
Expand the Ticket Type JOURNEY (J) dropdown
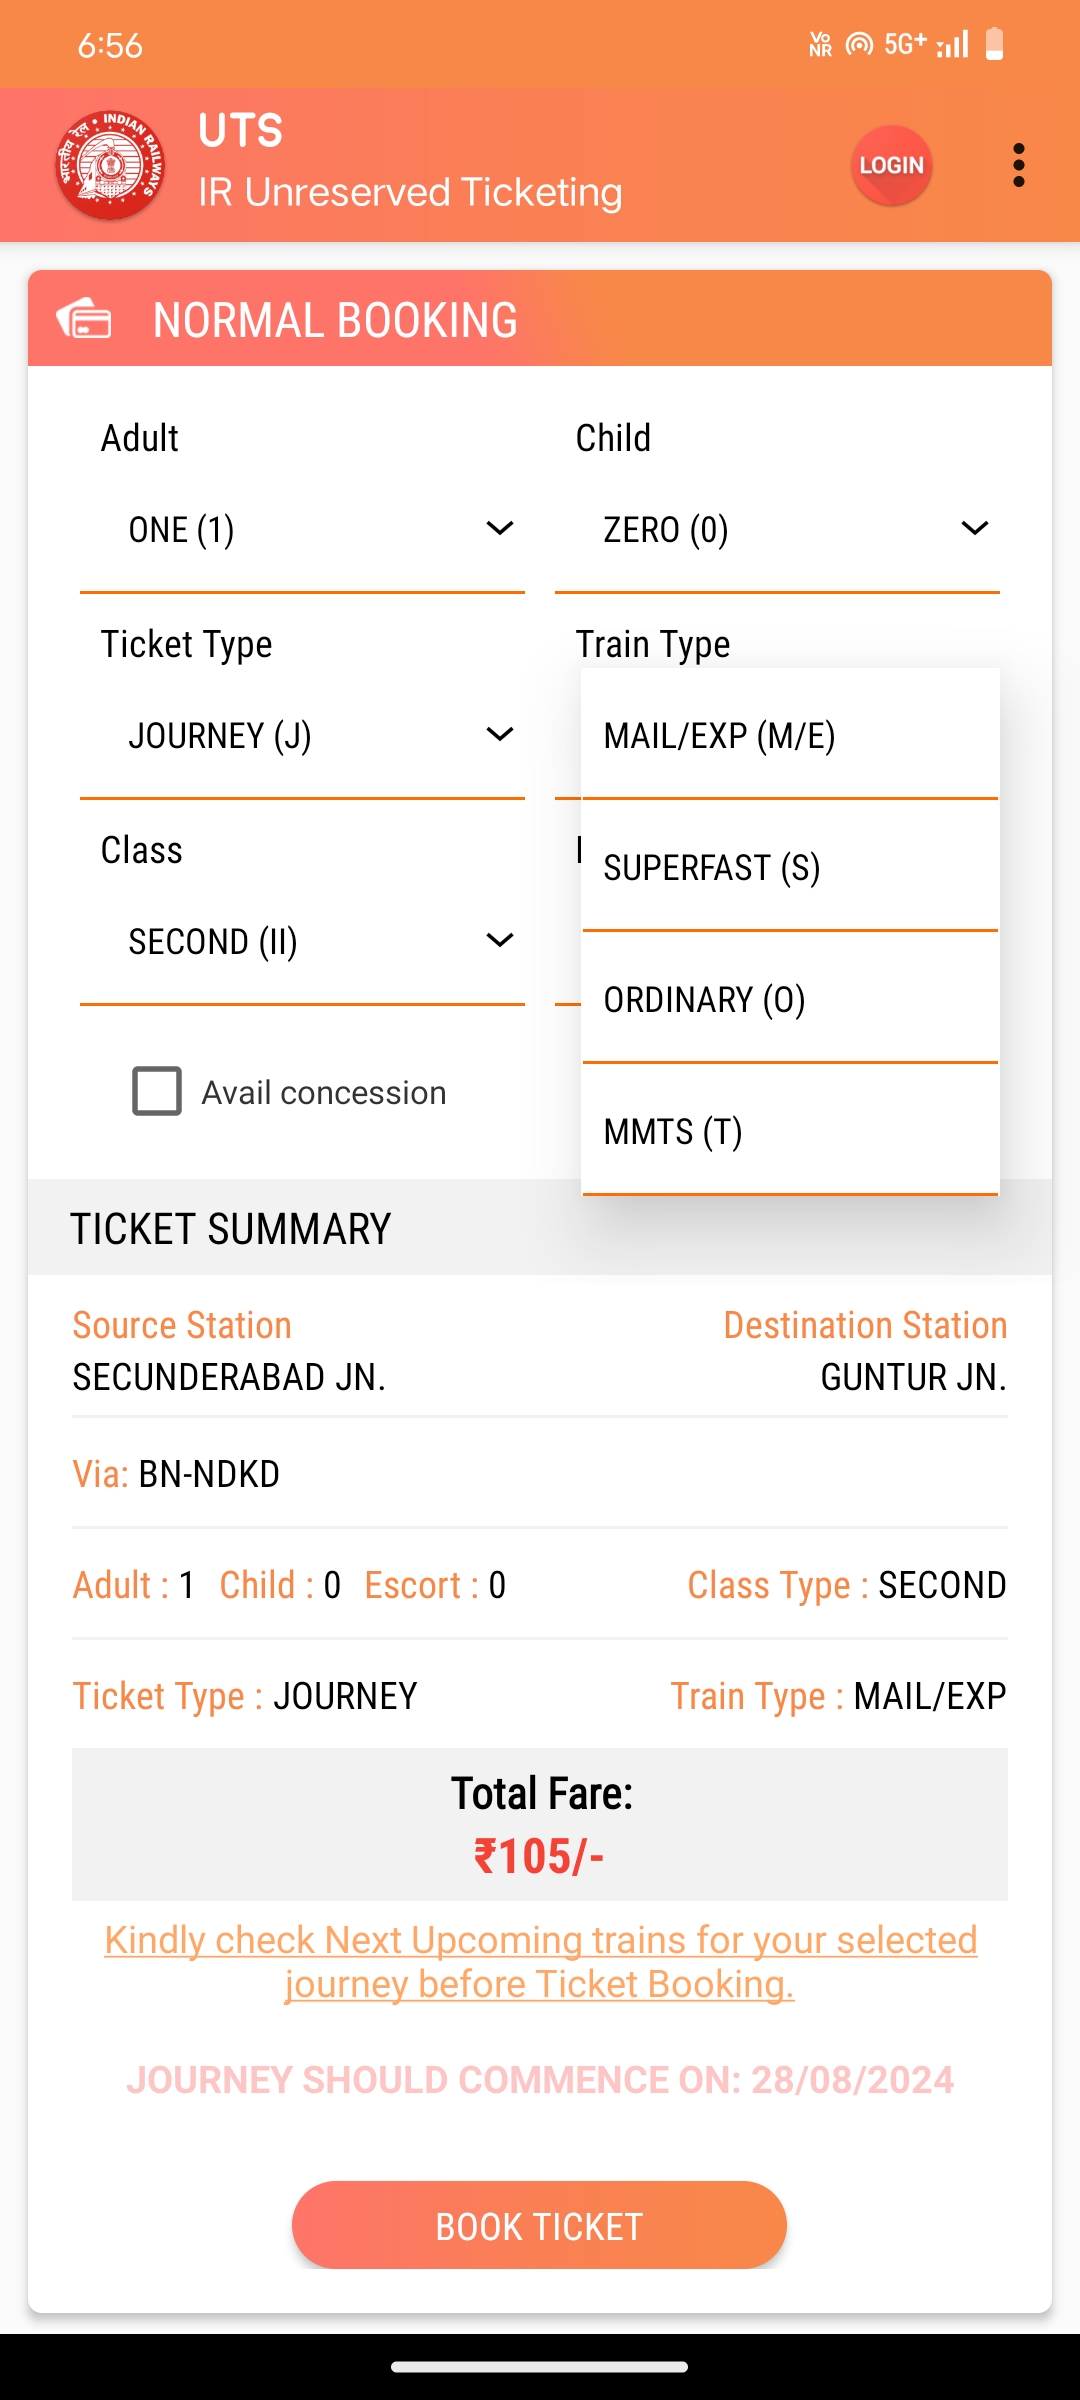pyautogui.click(x=302, y=735)
